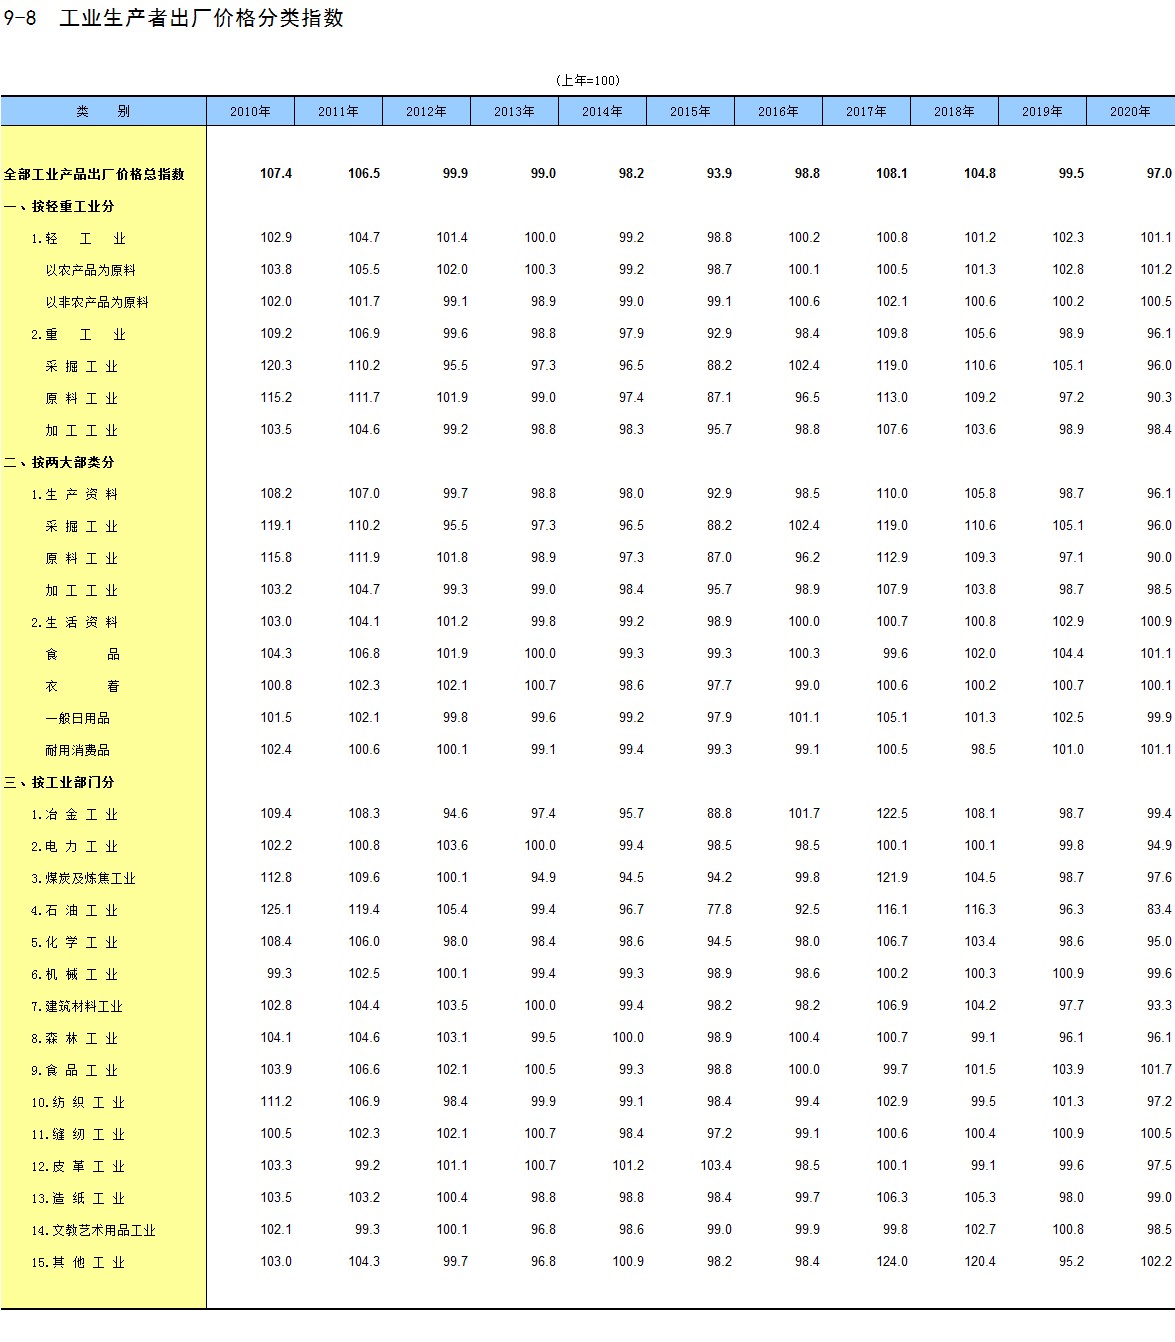Click 冶金工业 2017 value 122.5
This screenshot has width=1175, height=1342.
point(892,814)
